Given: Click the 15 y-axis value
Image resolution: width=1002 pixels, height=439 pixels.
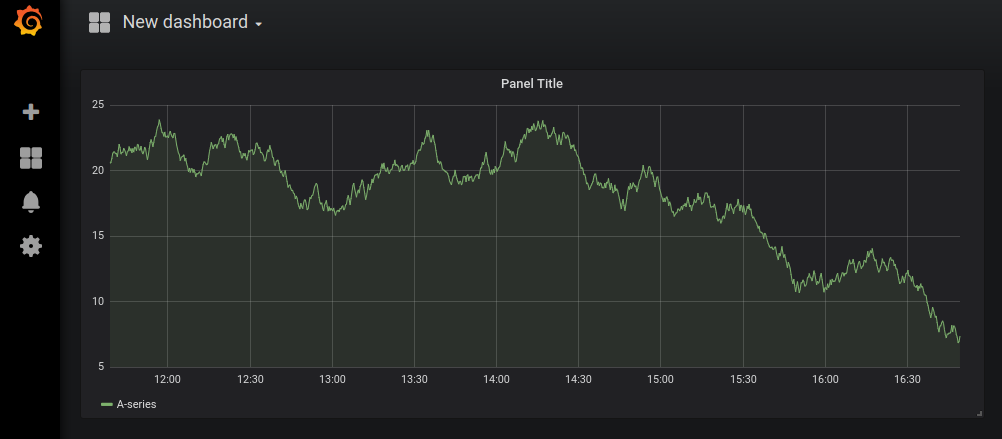Looking at the screenshot, I should [x=98, y=236].
